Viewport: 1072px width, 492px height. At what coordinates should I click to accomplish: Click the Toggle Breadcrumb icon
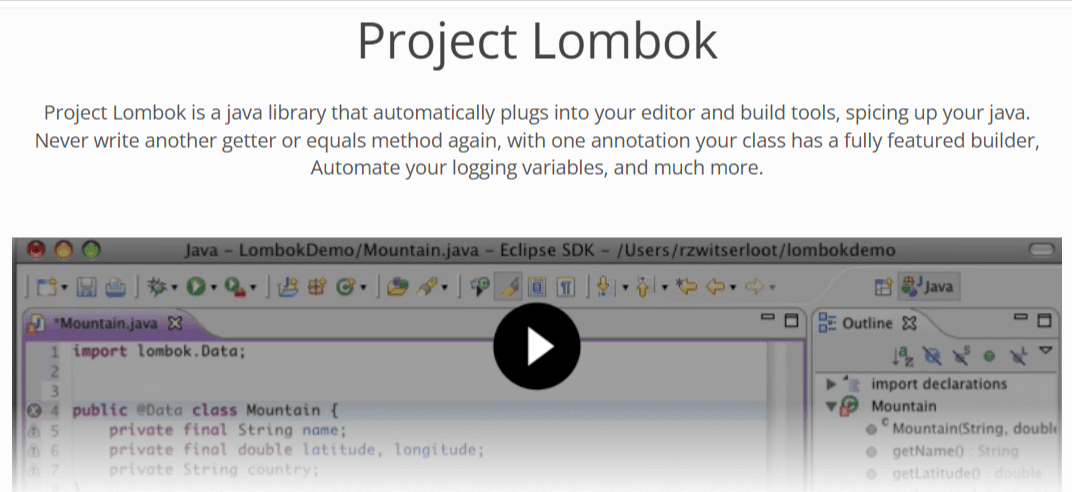(x=480, y=288)
